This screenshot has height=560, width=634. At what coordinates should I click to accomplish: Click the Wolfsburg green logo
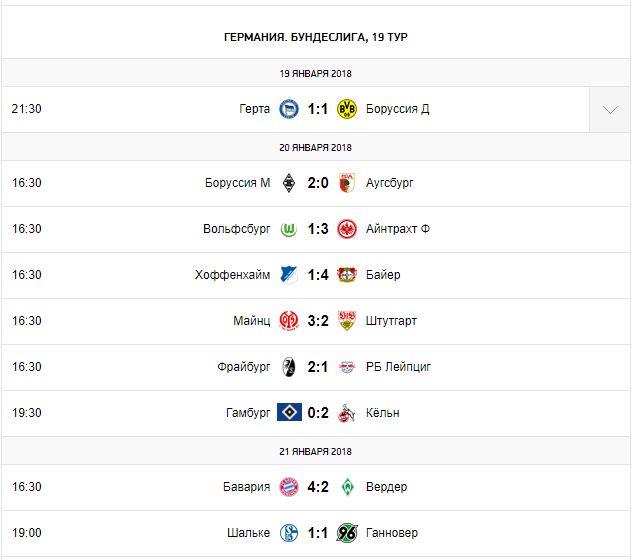(289, 229)
